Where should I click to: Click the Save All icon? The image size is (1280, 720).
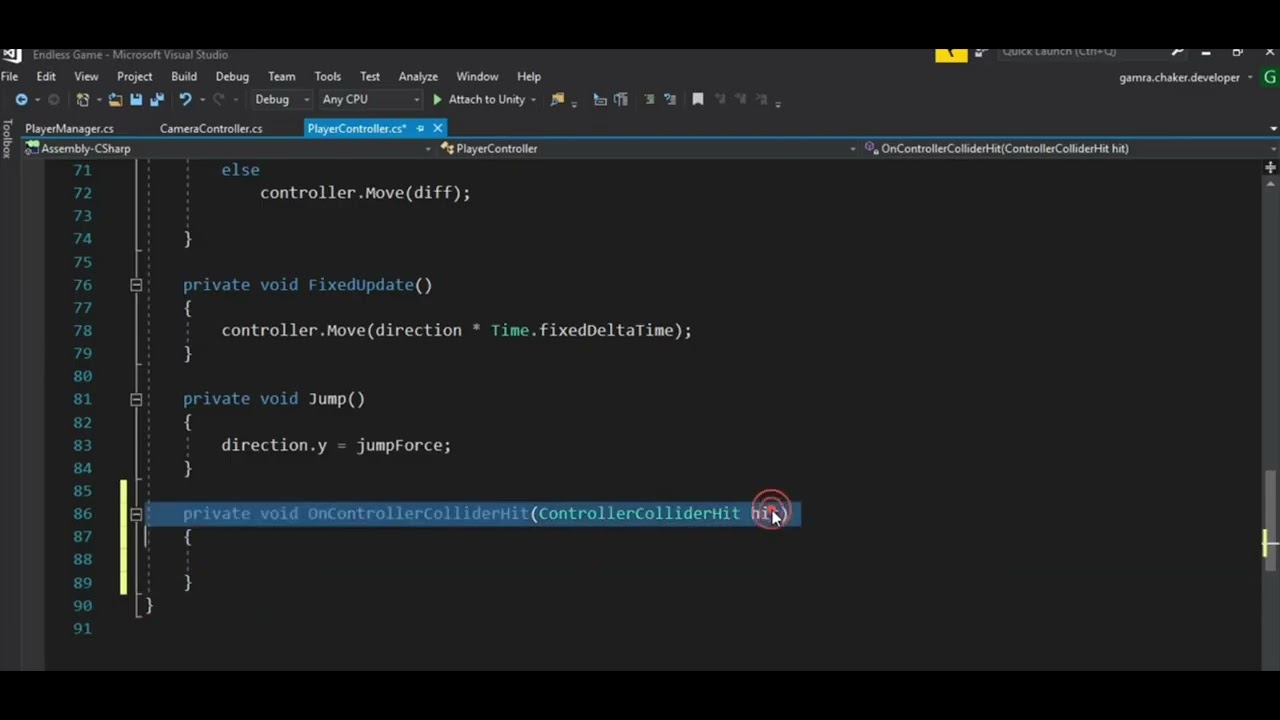[x=157, y=100]
